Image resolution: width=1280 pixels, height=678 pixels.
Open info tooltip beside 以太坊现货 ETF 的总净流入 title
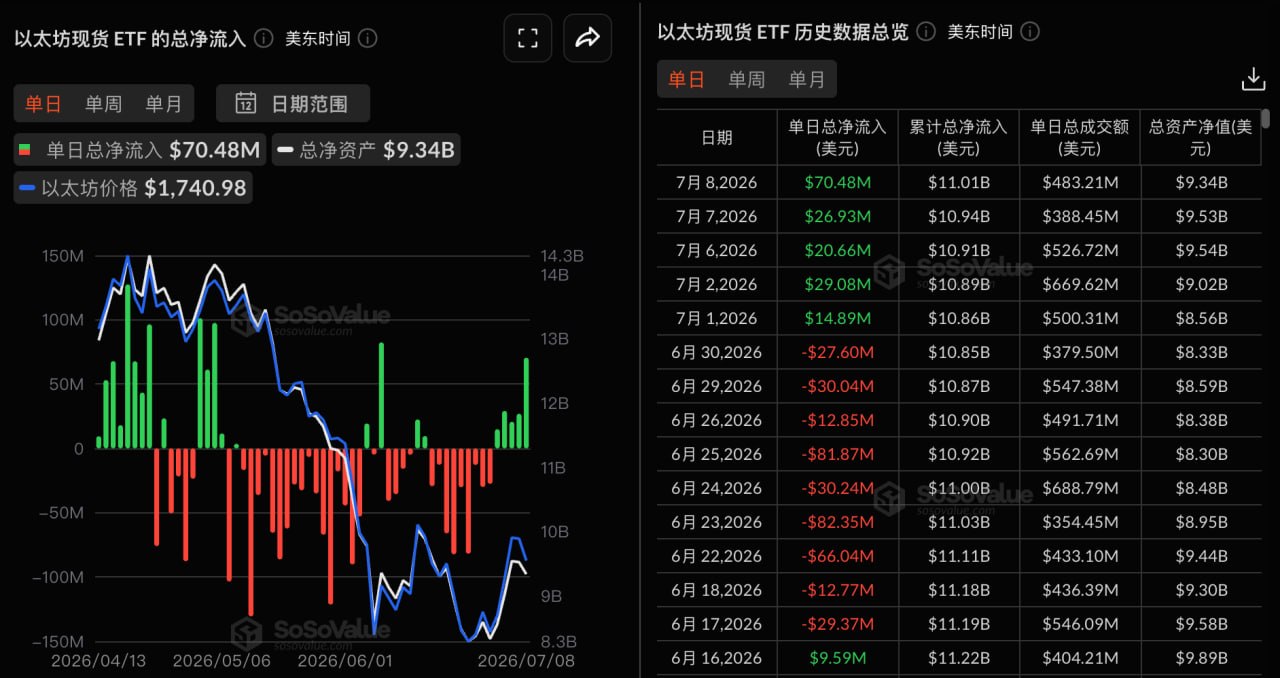(263, 39)
